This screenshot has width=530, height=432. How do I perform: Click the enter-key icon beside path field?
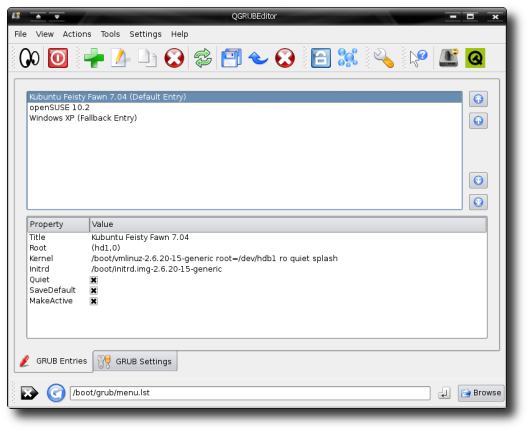point(444,393)
